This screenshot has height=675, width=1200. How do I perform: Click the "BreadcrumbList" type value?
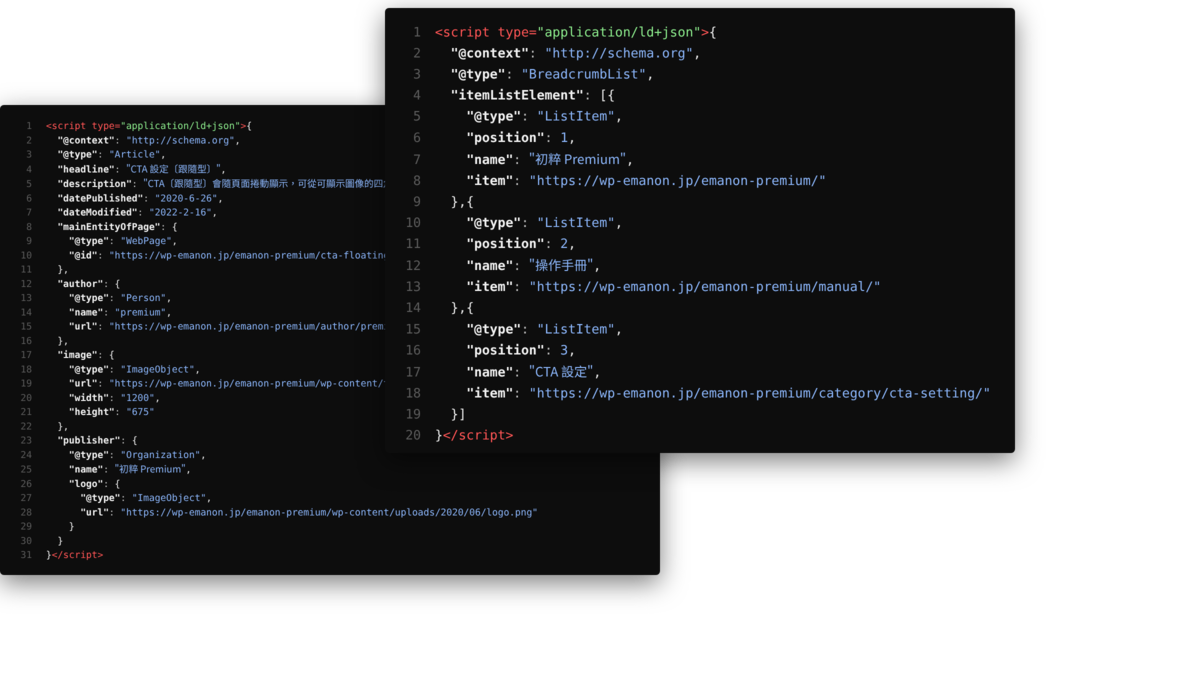click(586, 74)
